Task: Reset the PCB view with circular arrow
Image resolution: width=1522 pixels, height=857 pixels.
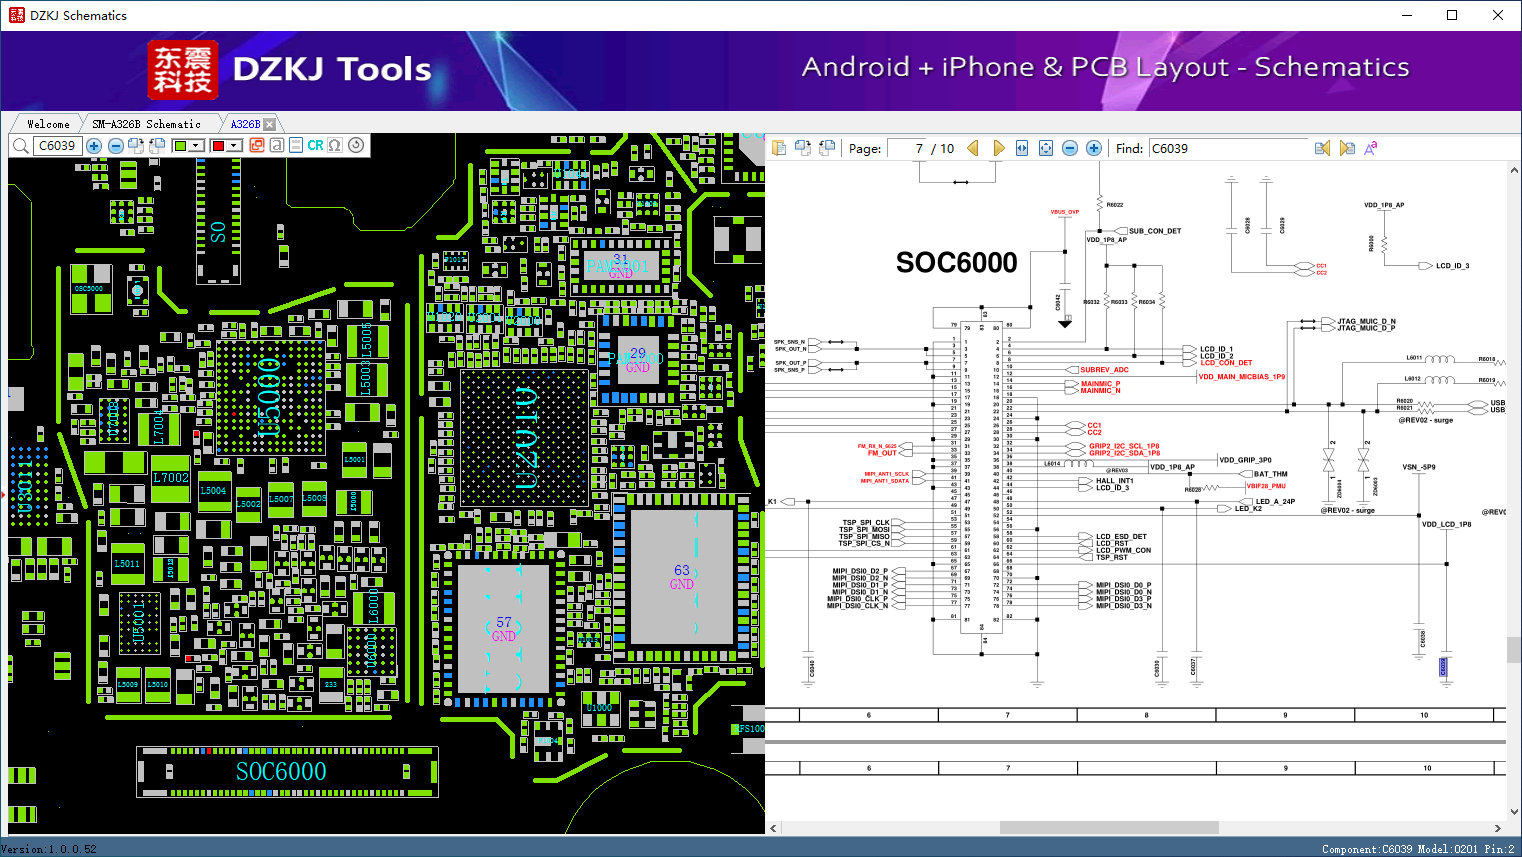Action: (356, 146)
